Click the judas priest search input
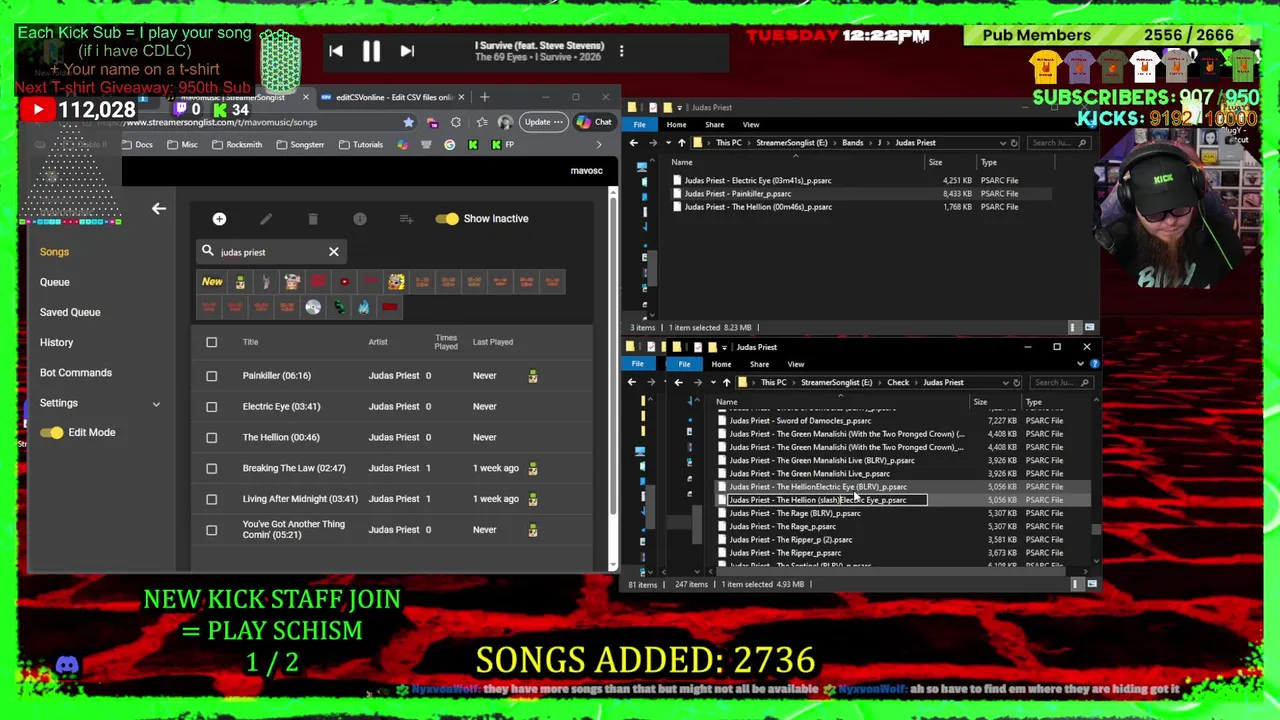 pyautogui.click(x=270, y=252)
